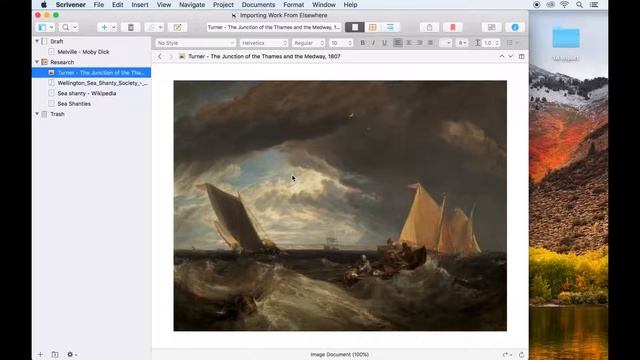This screenshot has height=360, width=640.
Task: Click rotate image icon in footer
Action: 507,355
